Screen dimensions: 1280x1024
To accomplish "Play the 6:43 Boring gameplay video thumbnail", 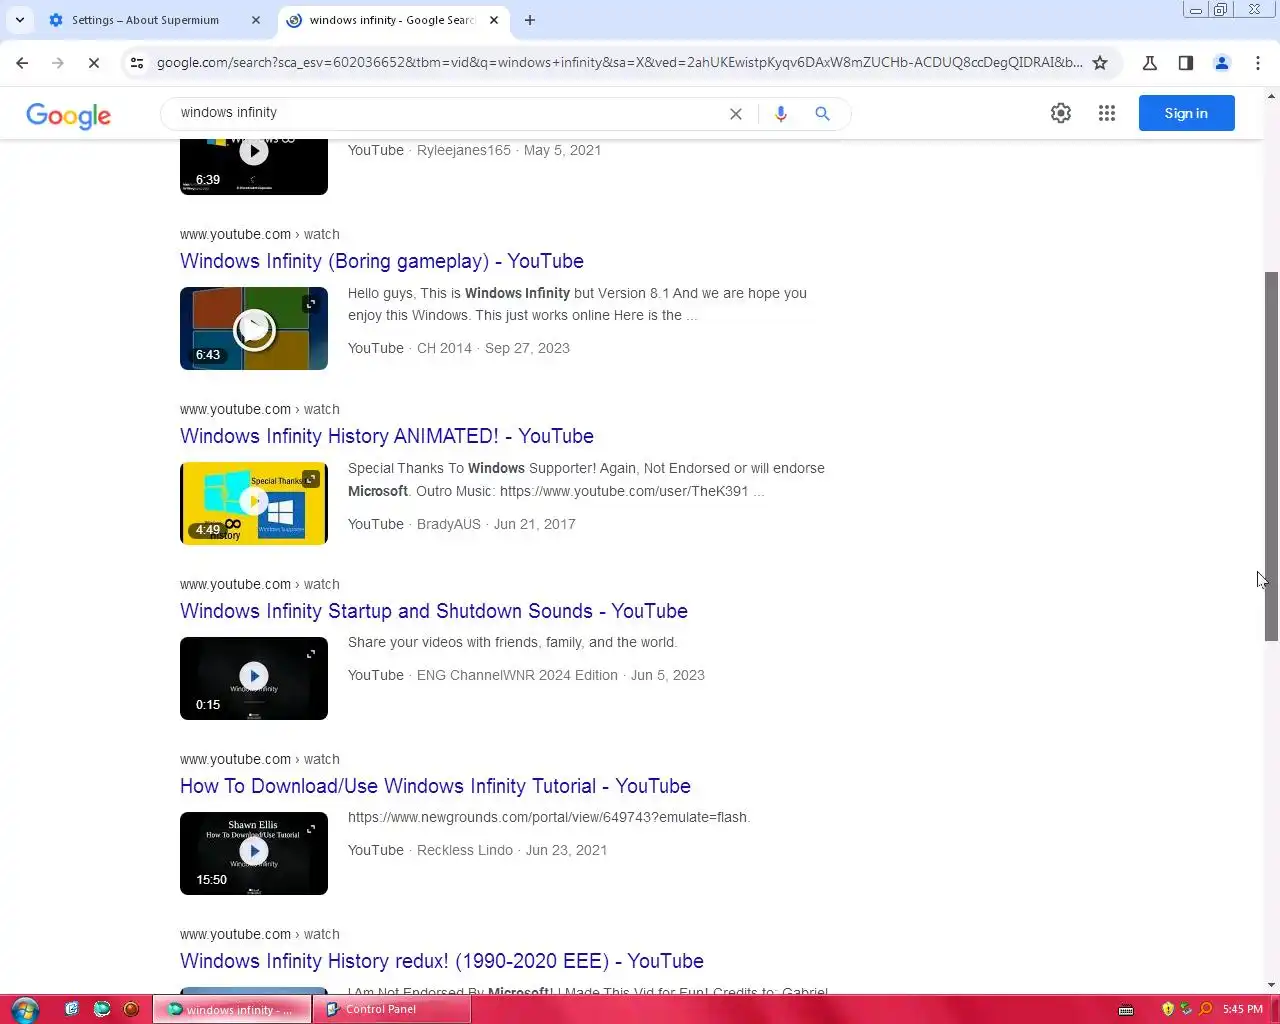I will pos(254,328).
